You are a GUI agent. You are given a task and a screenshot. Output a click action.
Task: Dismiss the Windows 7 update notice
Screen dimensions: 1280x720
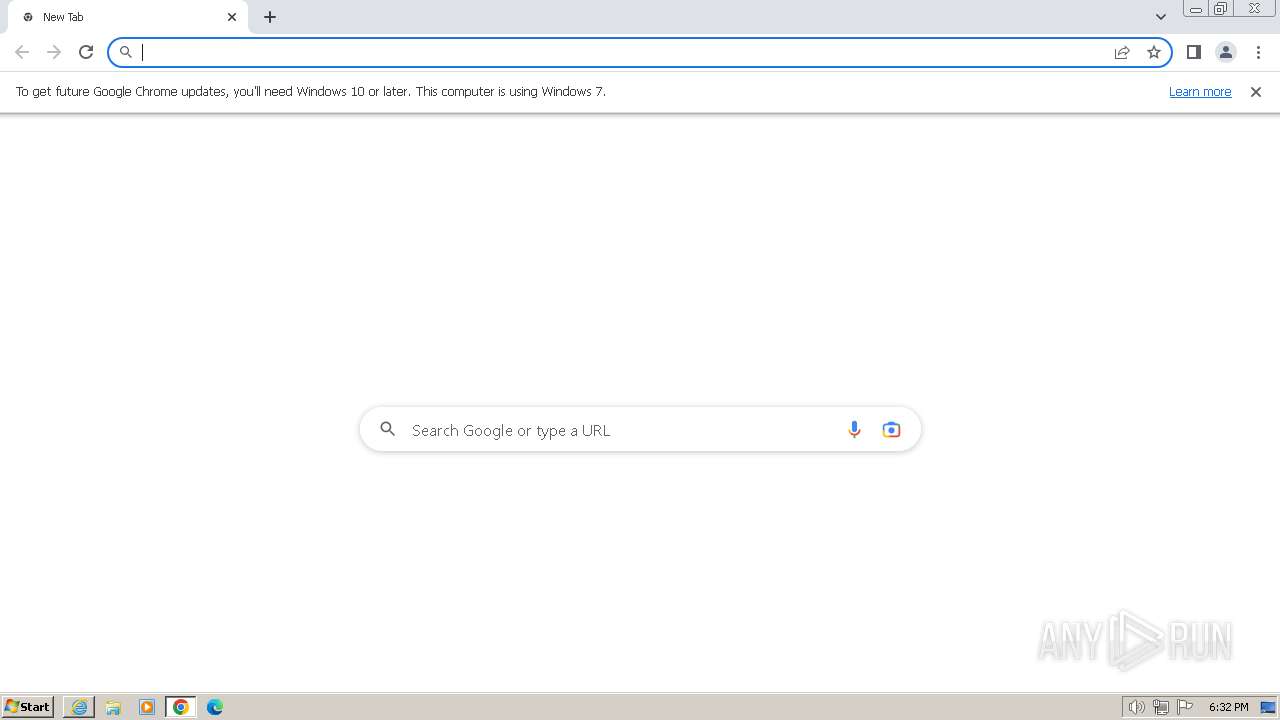(x=1256, y=92)
